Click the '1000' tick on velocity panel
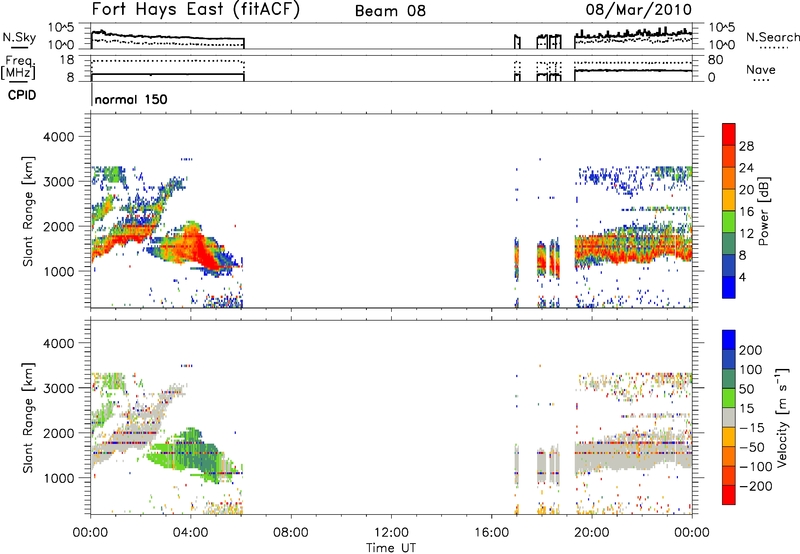This screenshot has width=800, height=554. coord(58,478)
